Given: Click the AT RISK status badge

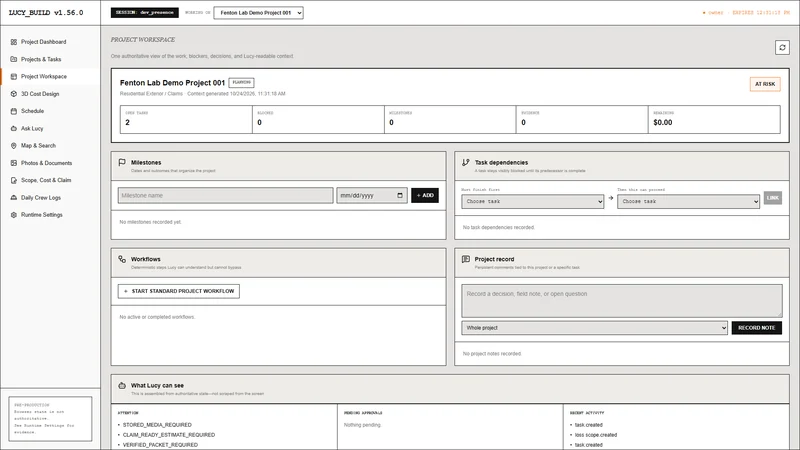Looking at the screenshot, I should (765, 84).
